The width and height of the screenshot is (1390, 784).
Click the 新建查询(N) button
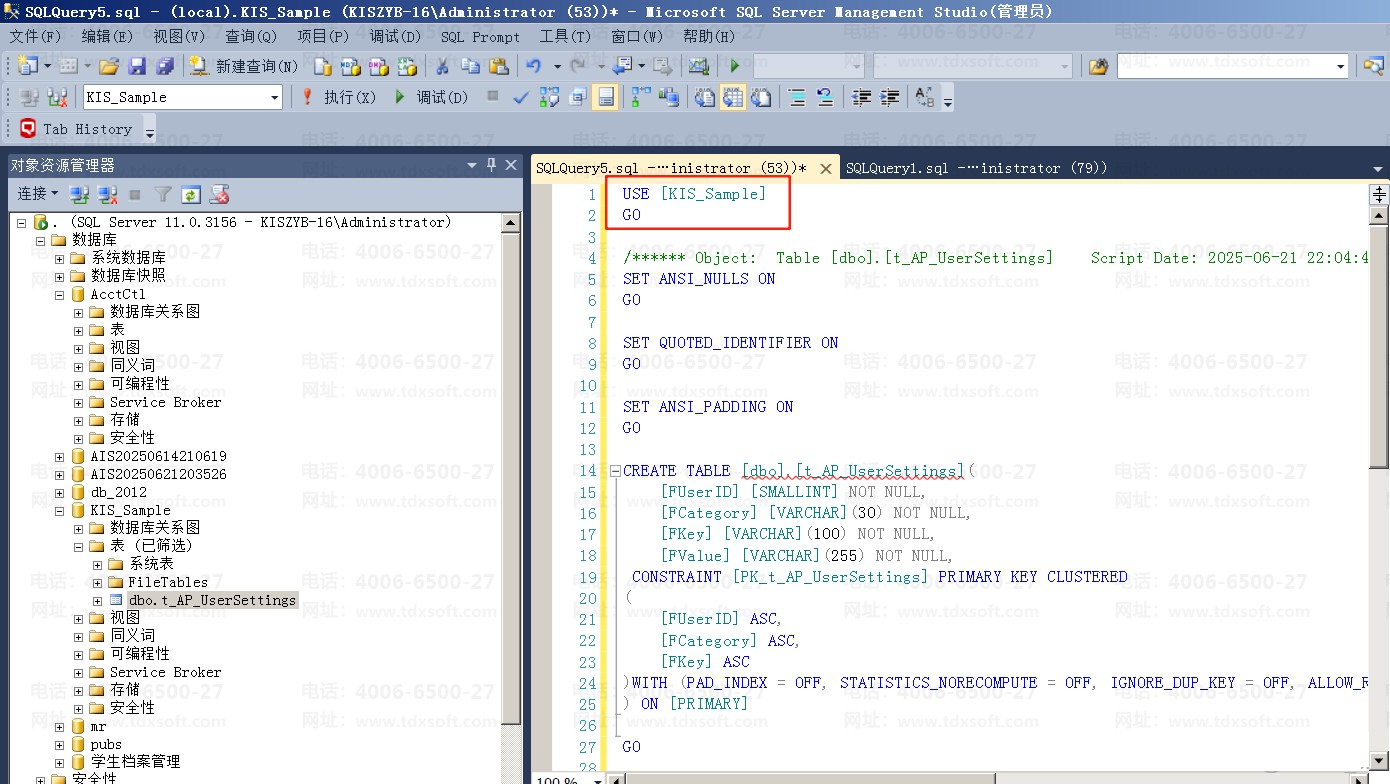(x=245, y=66)
